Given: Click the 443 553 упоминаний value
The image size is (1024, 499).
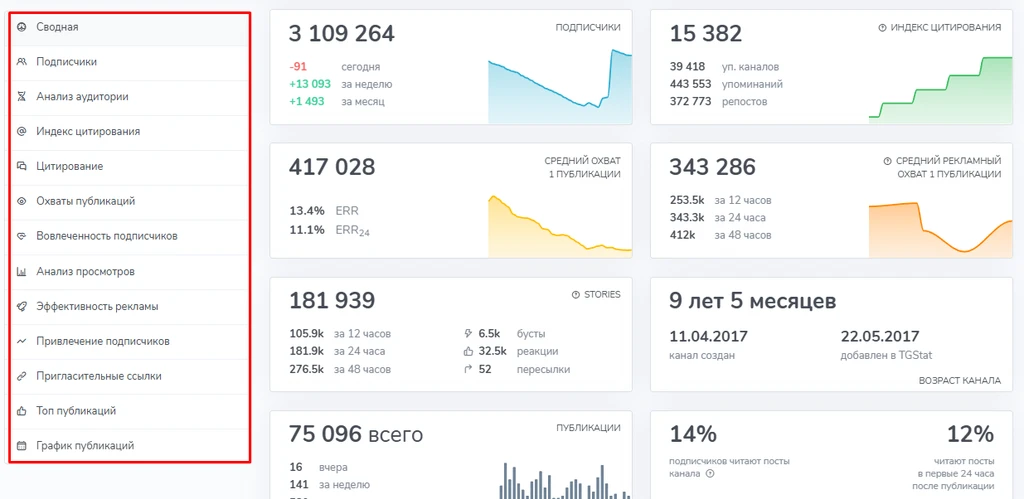Looking at the screenshot, I should pos(690,84).
